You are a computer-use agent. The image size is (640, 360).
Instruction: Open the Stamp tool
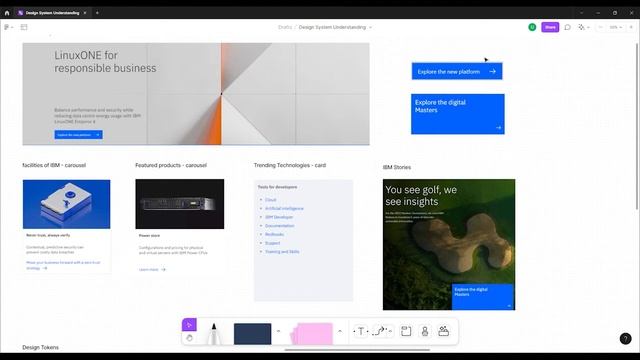click(x=425, y=331)
